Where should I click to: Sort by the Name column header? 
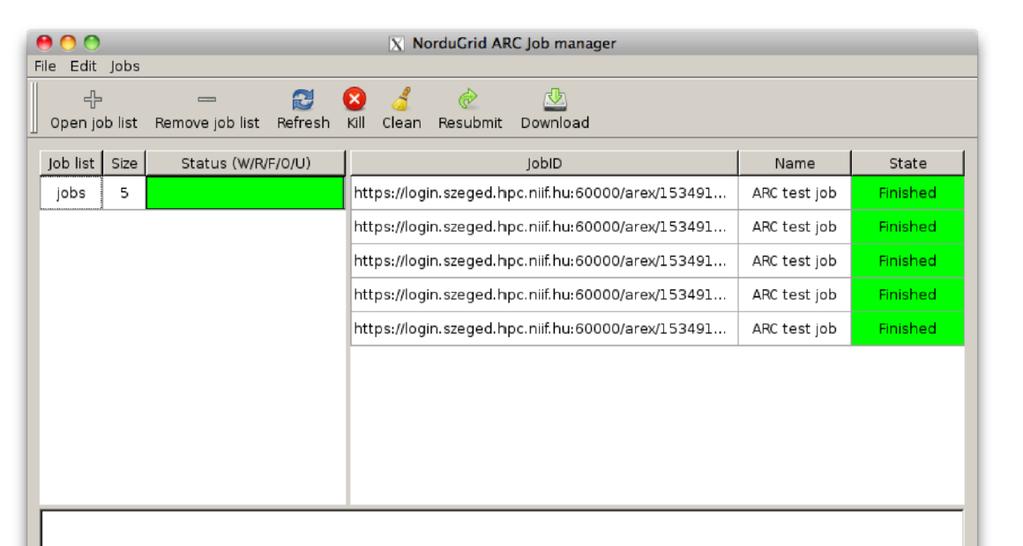795,163
